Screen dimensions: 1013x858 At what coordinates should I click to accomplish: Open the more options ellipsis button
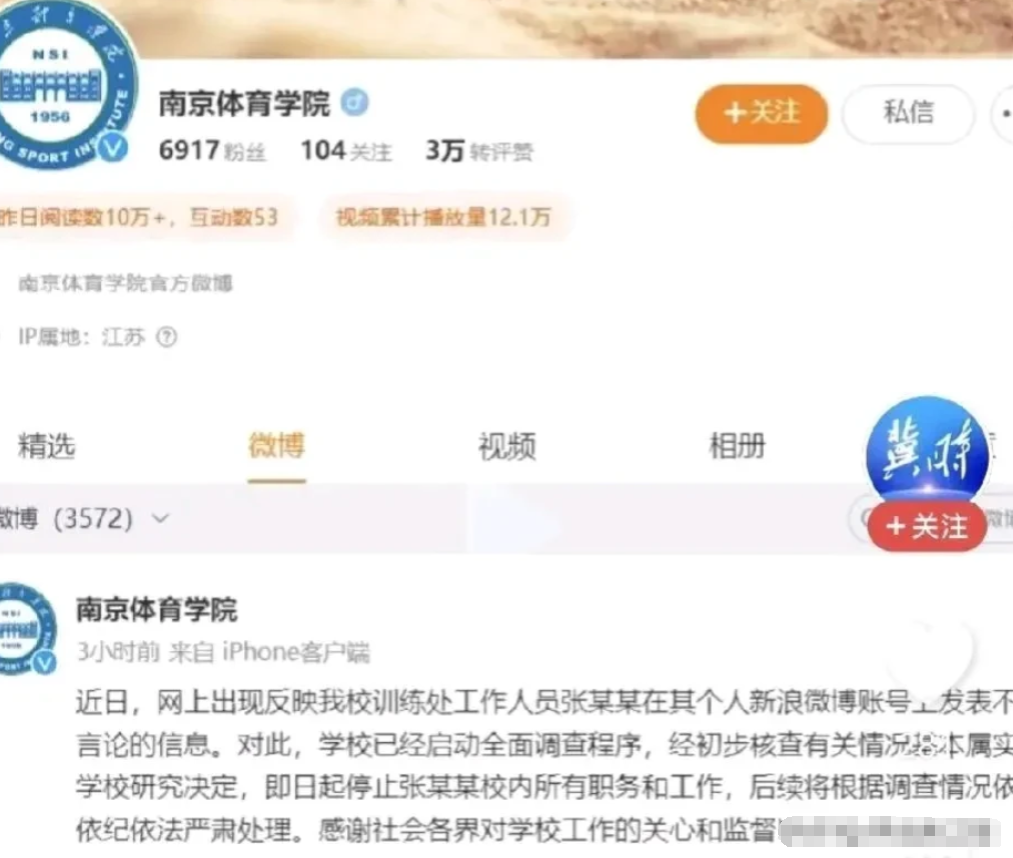[x=1003, y=113]
